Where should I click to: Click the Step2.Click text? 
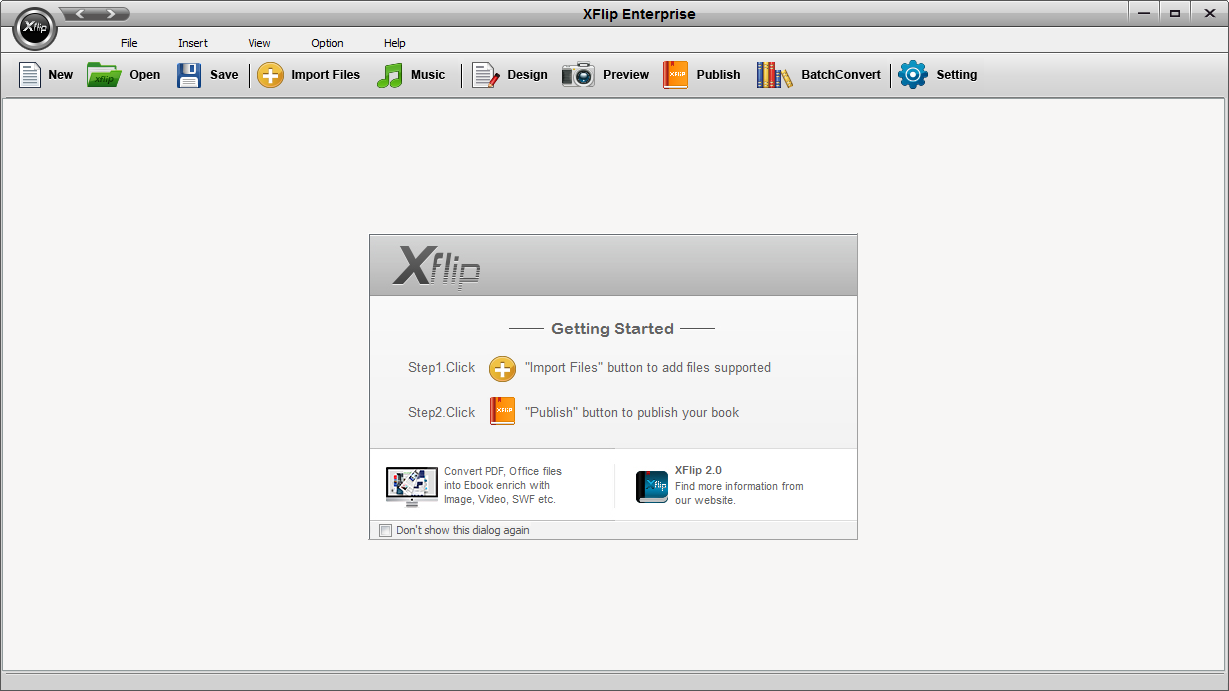pos(442,412)
